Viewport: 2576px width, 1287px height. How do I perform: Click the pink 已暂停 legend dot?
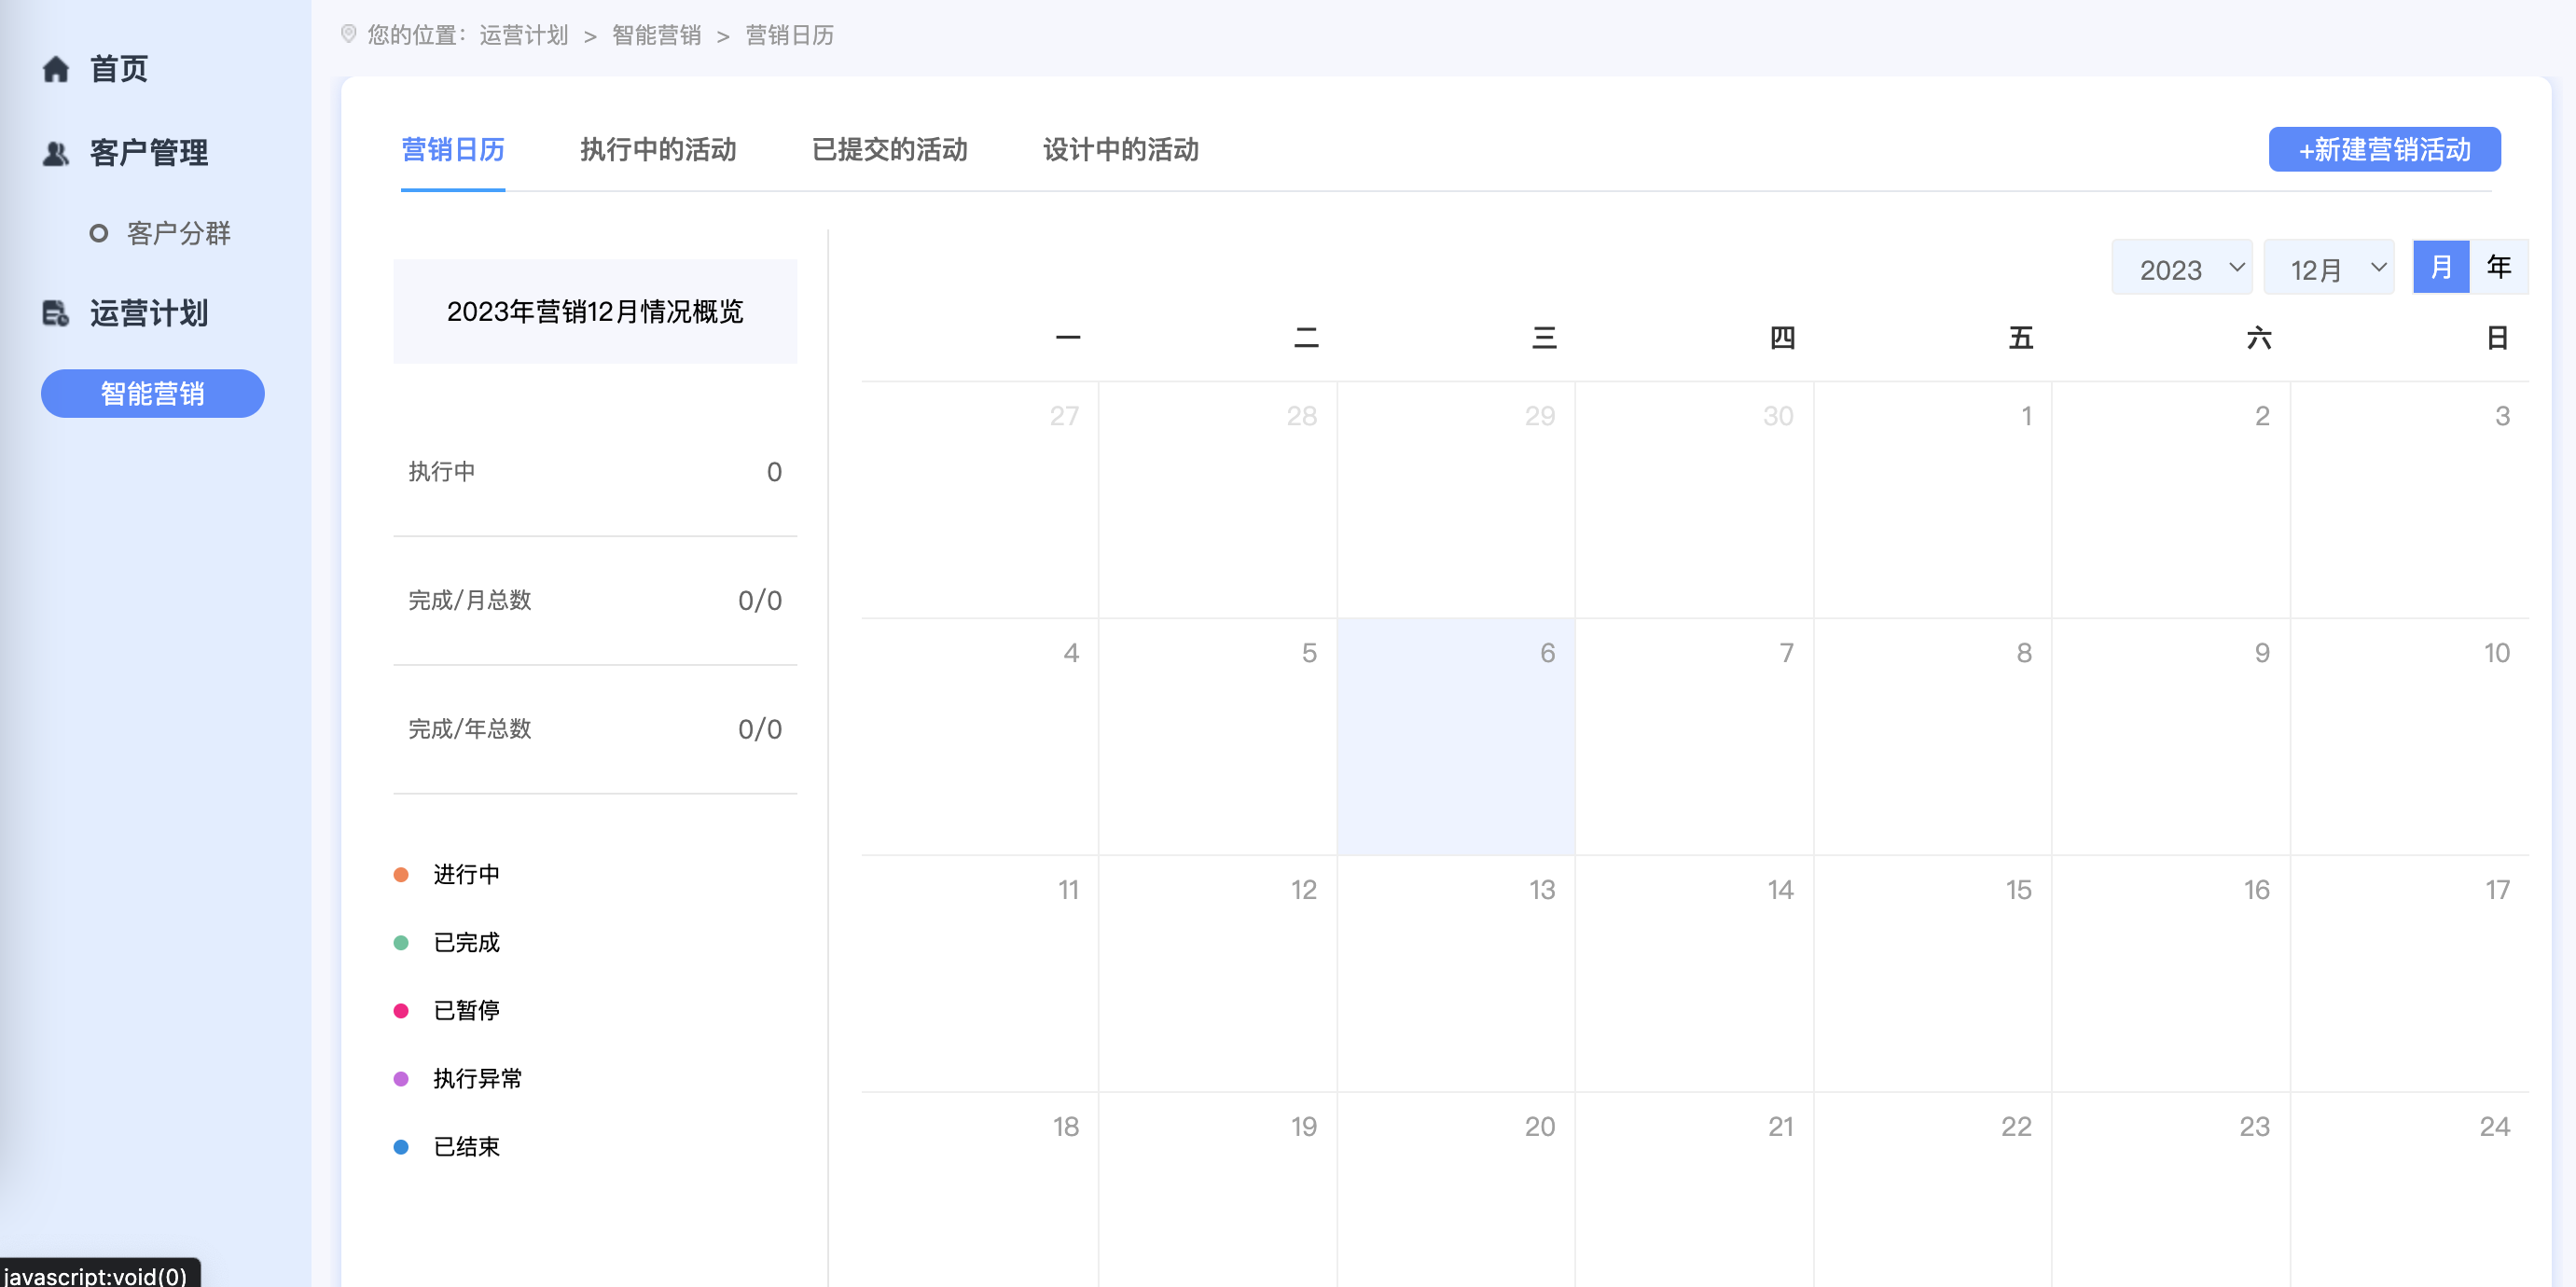click(401, 1011)
